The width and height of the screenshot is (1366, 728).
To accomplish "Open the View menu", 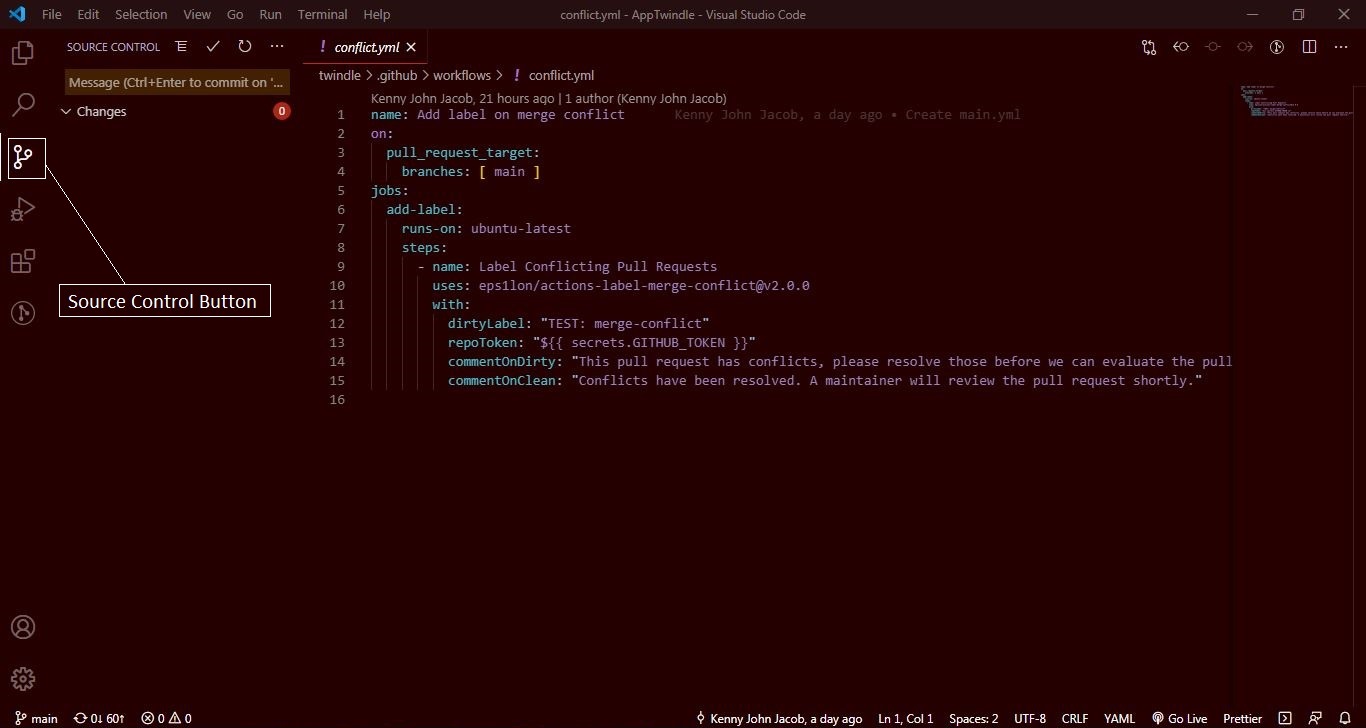I will coord(197,14).
